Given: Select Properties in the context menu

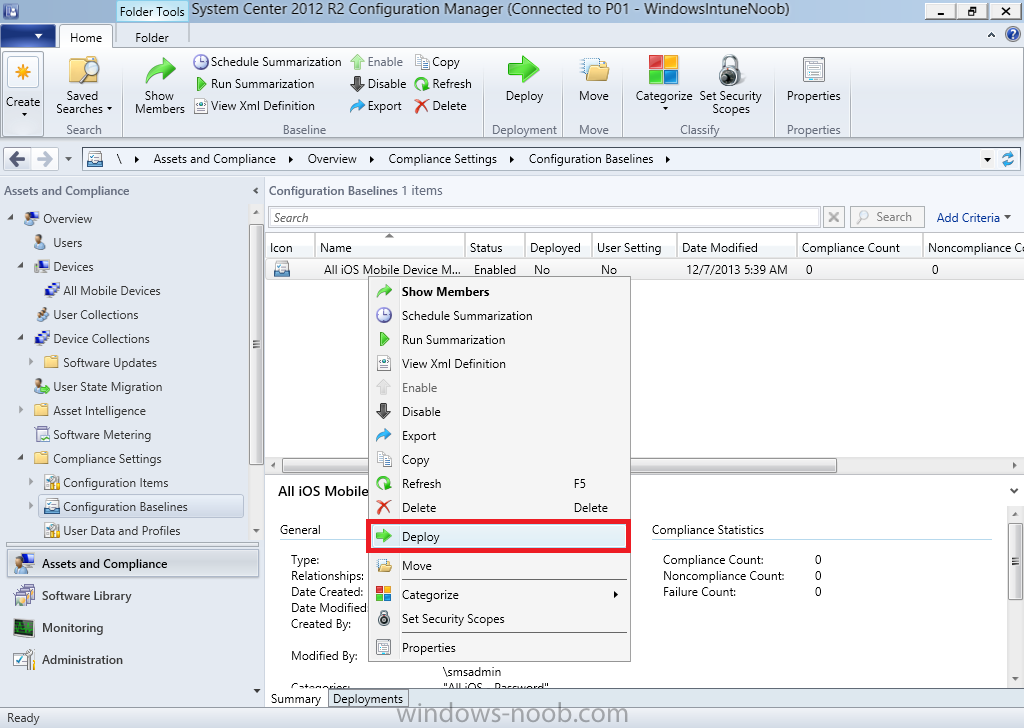Looking at the screenshot, I should [x=500, y=648].
